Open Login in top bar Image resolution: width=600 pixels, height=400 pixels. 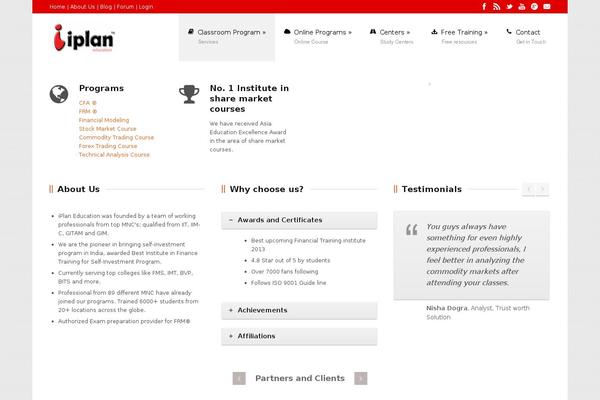click(146, 7)
